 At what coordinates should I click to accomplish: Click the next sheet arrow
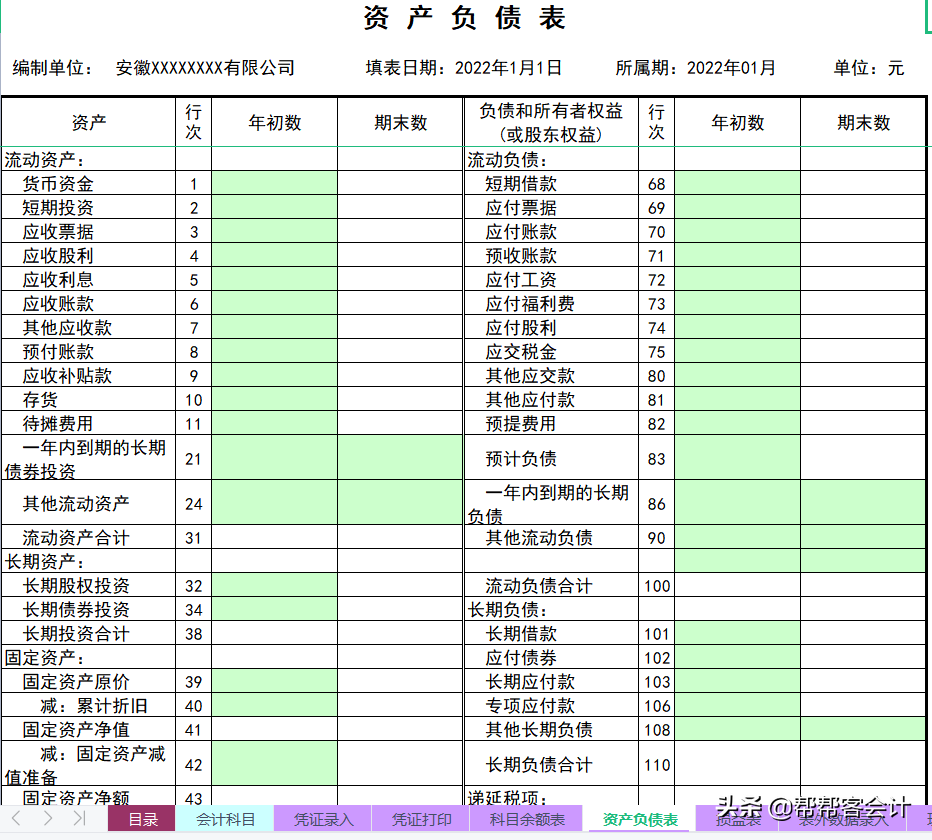click(48, 819)
